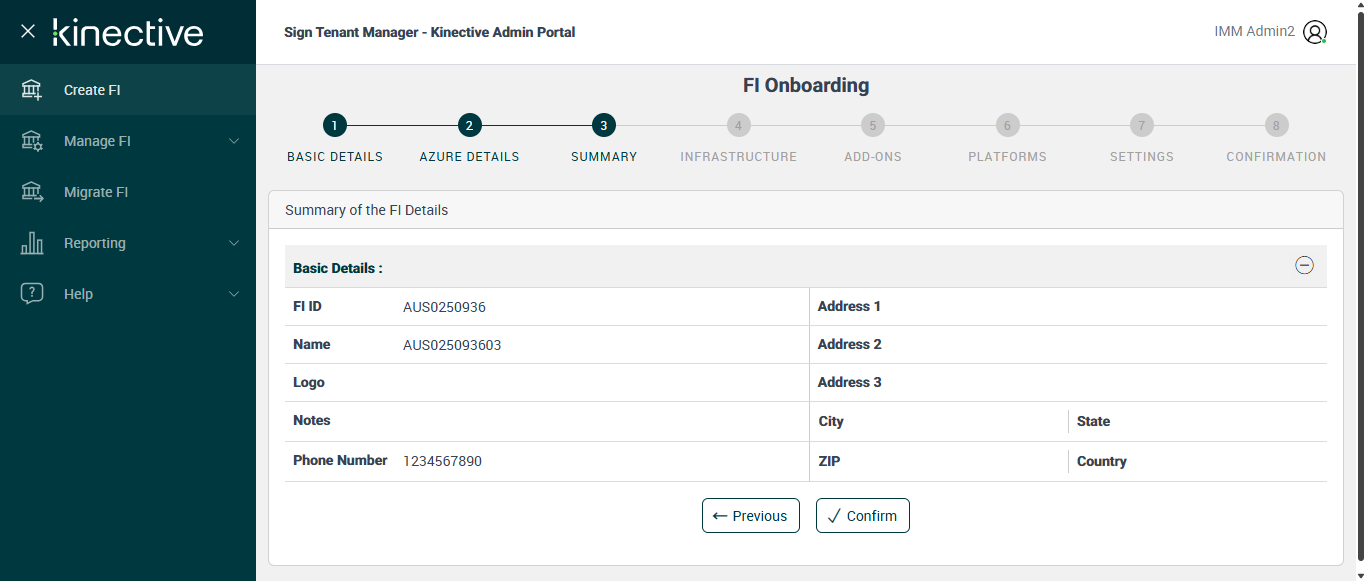Click the Manage FI bank icon
1366x581 pixels.
click(x=32, y=141)
